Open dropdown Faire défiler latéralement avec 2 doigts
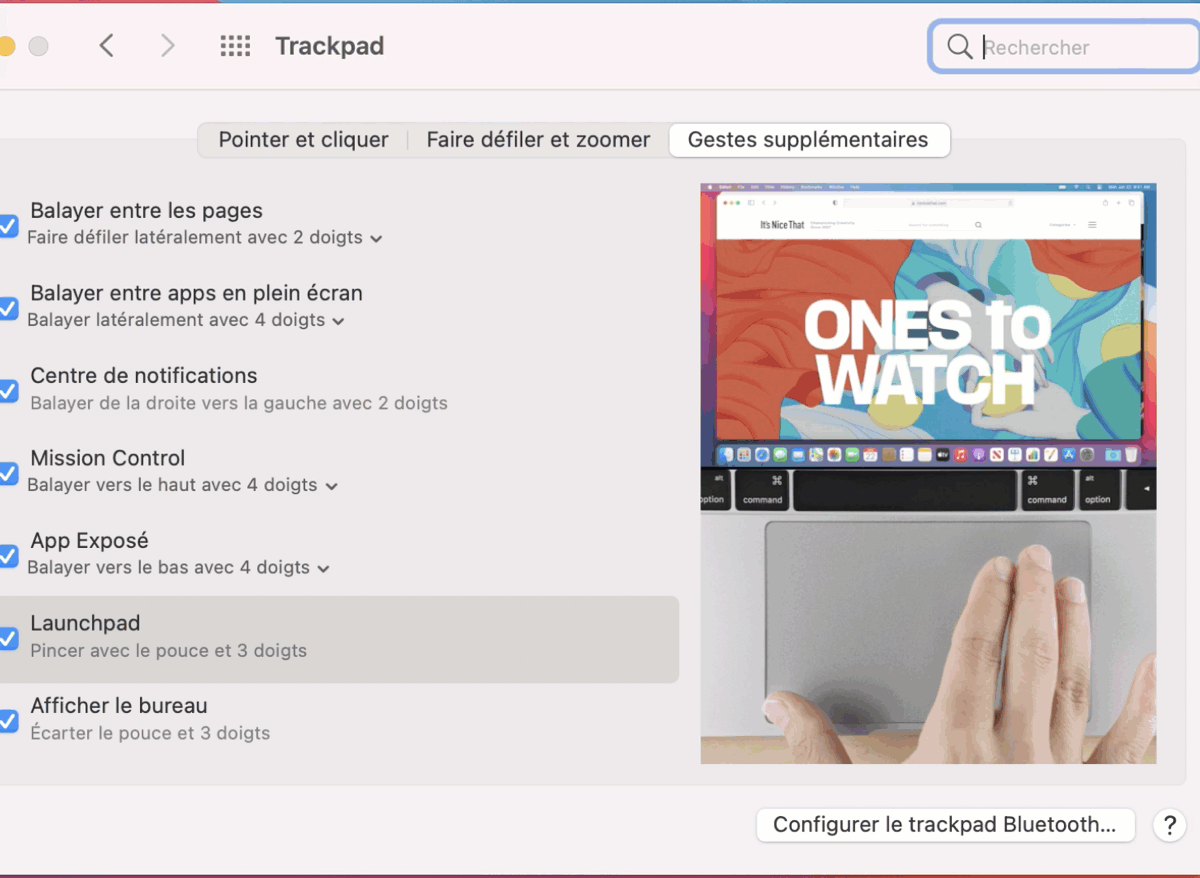Screen dimensions: 1200x878 point(205,238)
